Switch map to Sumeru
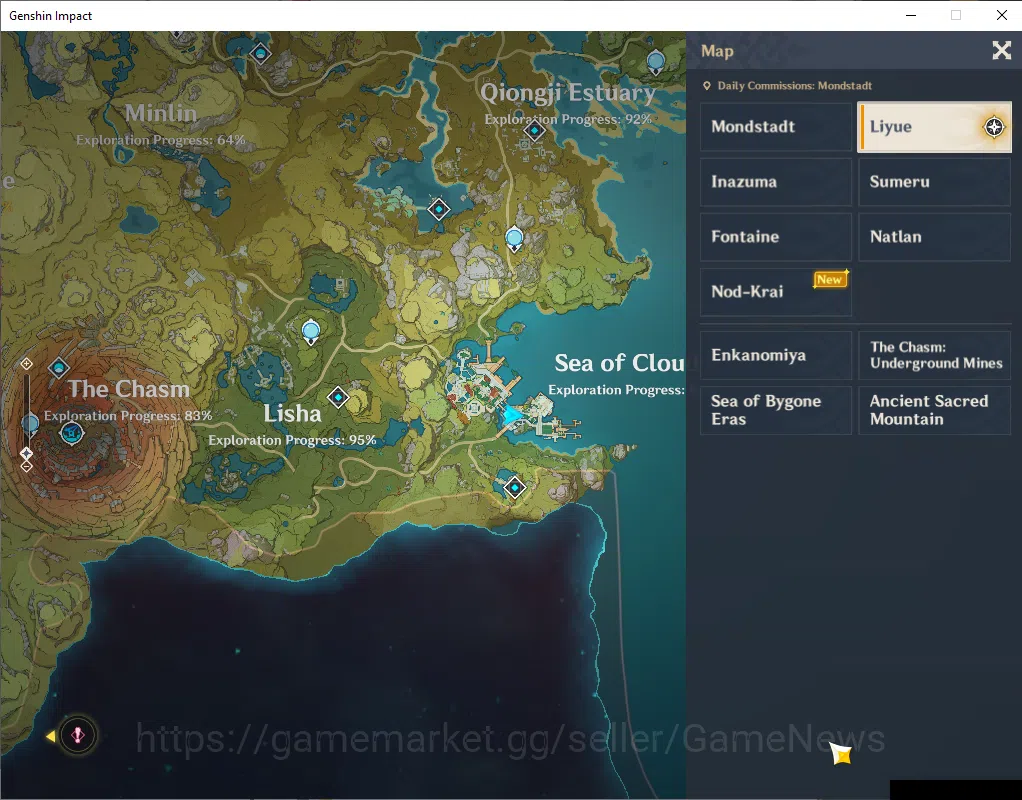1022x800 pixels. [x=934, y=182]
